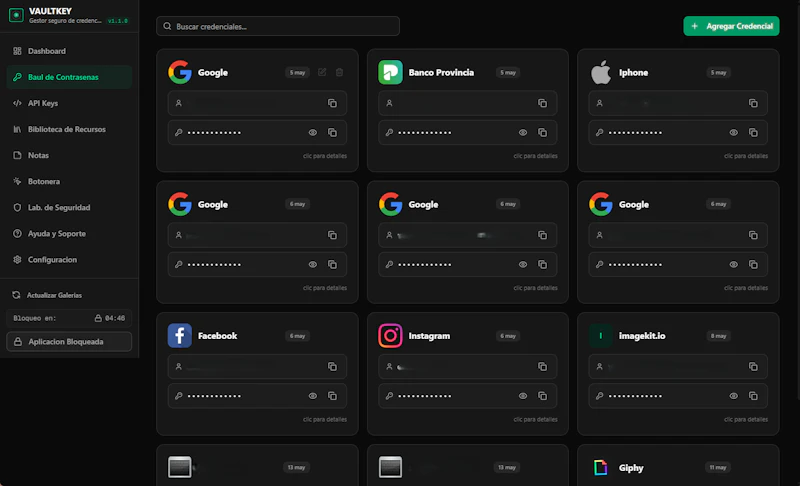Image resolution: width=800 pixels, height=486 pixels.
Task: Open the Dashboard section
Action: tap(69, 51)
